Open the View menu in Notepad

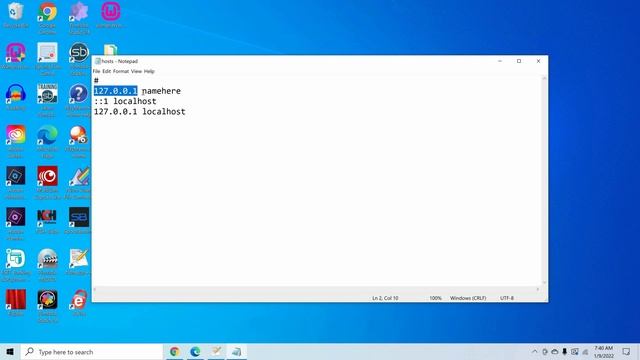pos(136,71)
